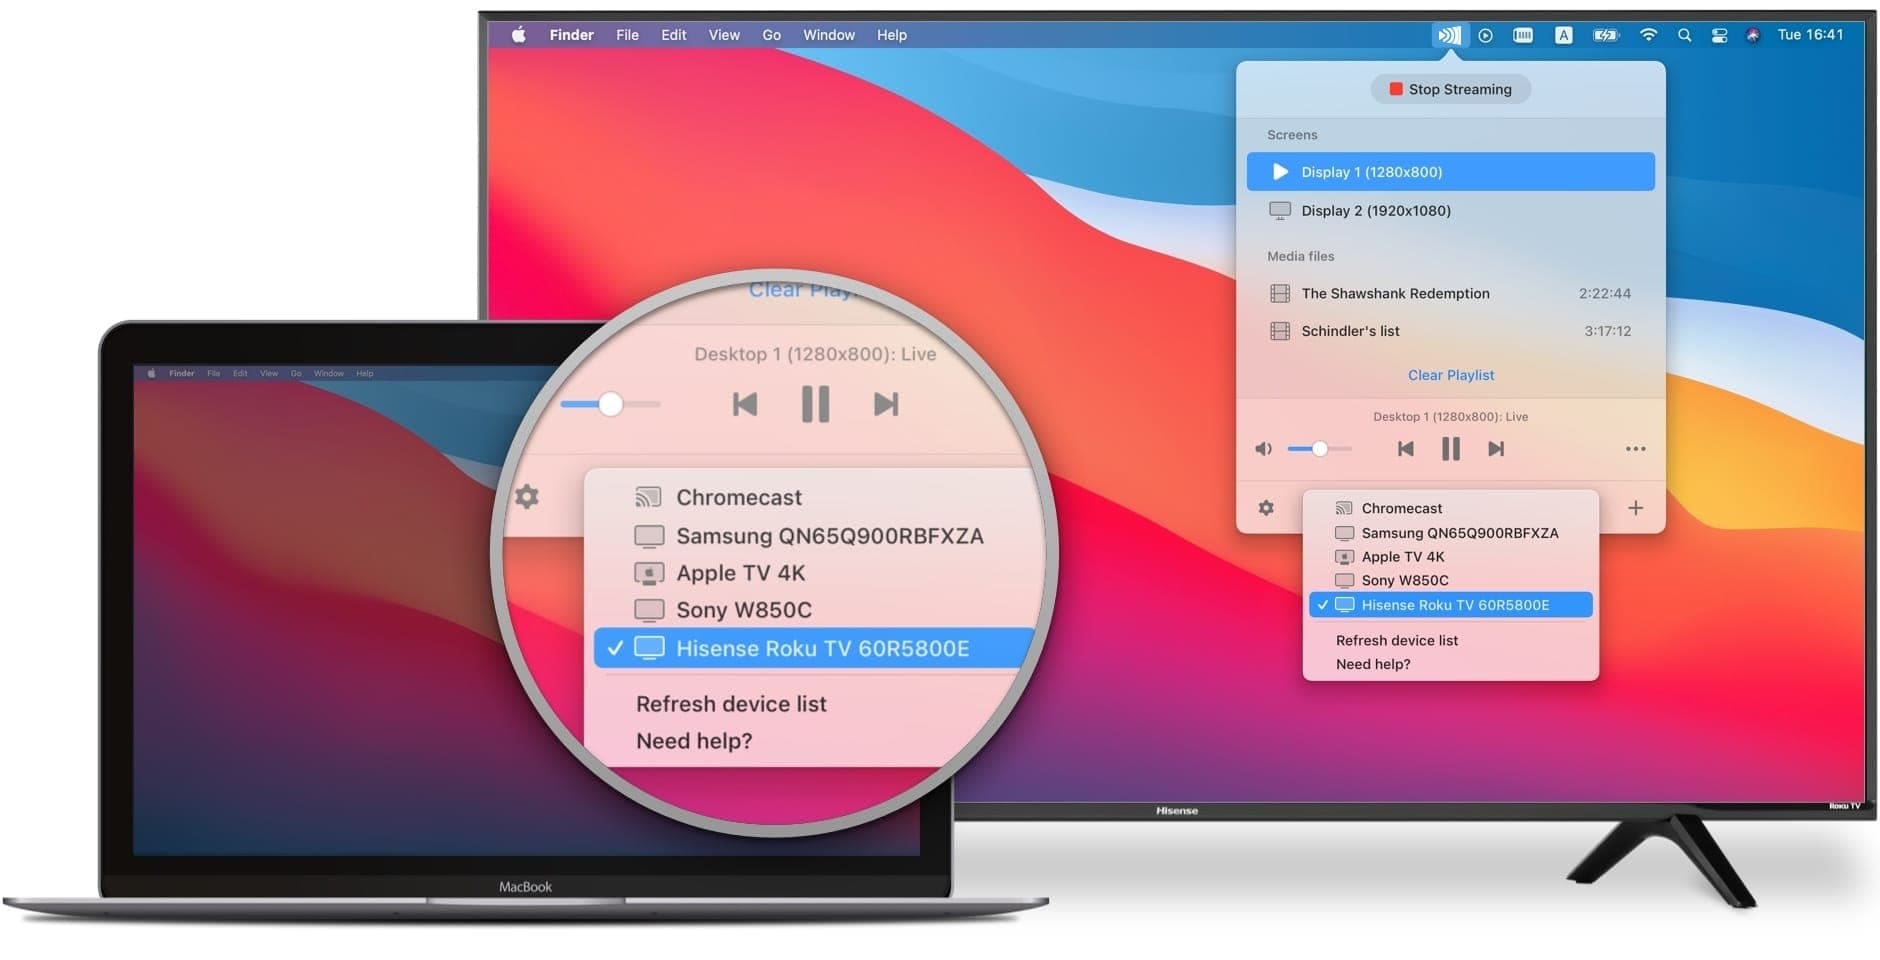Screen dimensions: 1880x960
Task: Open the more options ellipsis menu
Action: coord(1636,449)
